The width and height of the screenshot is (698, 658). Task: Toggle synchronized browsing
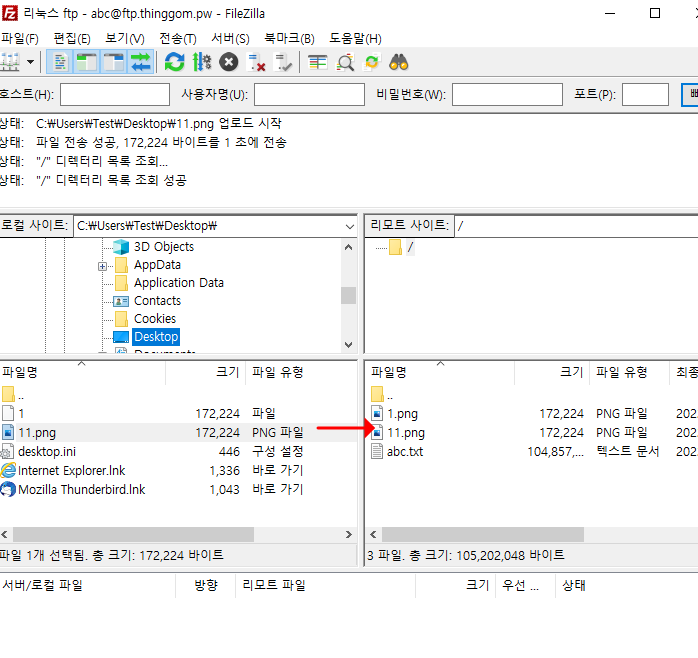[372, 62]
